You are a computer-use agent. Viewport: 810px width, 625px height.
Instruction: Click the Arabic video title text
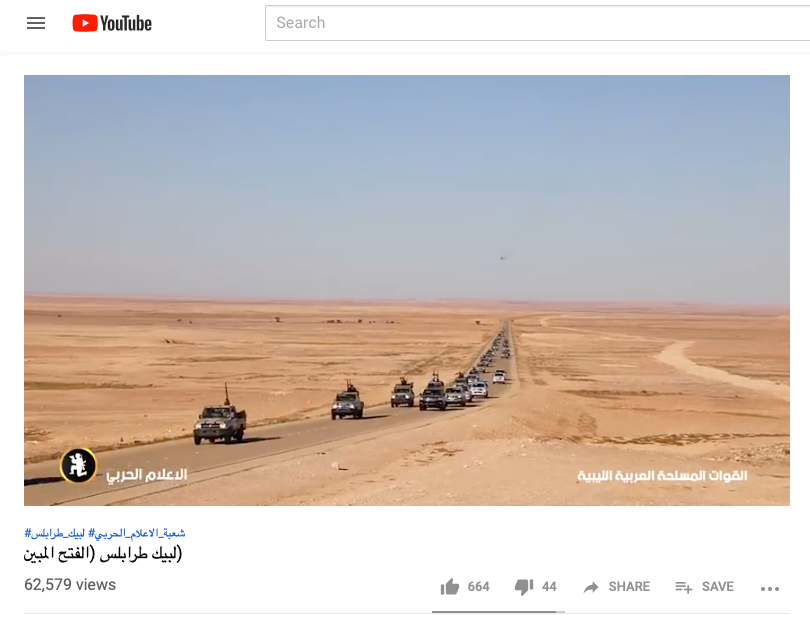[103, 554]
